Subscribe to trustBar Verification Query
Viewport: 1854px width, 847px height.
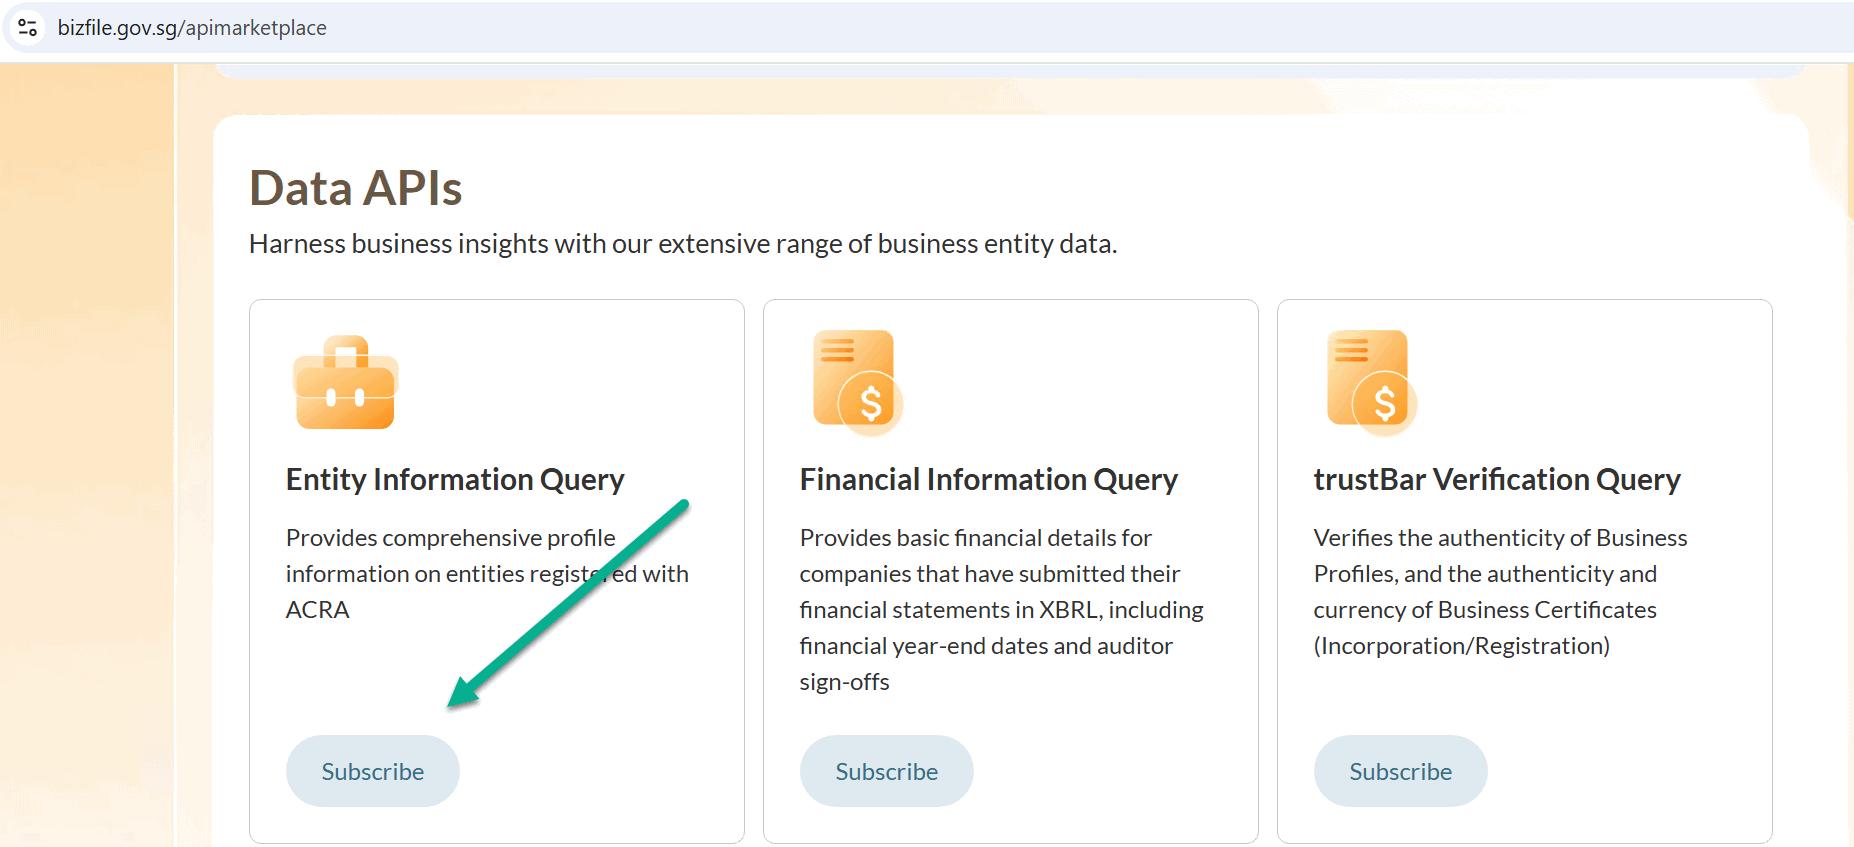1401,771
